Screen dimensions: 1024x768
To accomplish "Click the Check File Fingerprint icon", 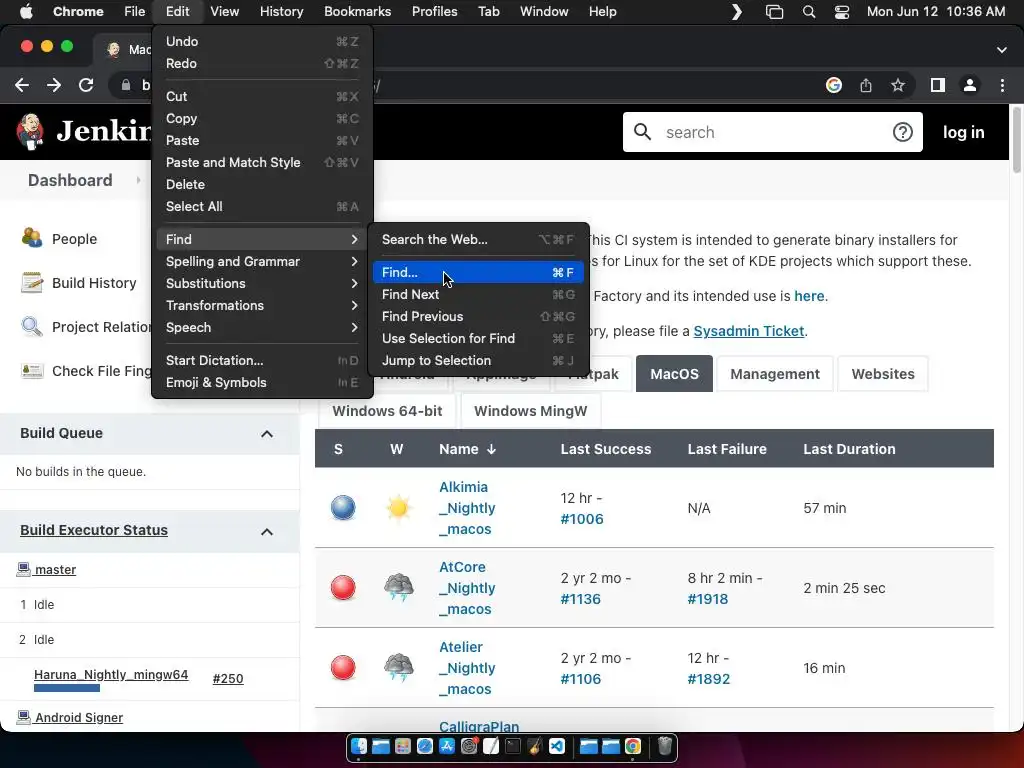I will [x=32, y=370].
